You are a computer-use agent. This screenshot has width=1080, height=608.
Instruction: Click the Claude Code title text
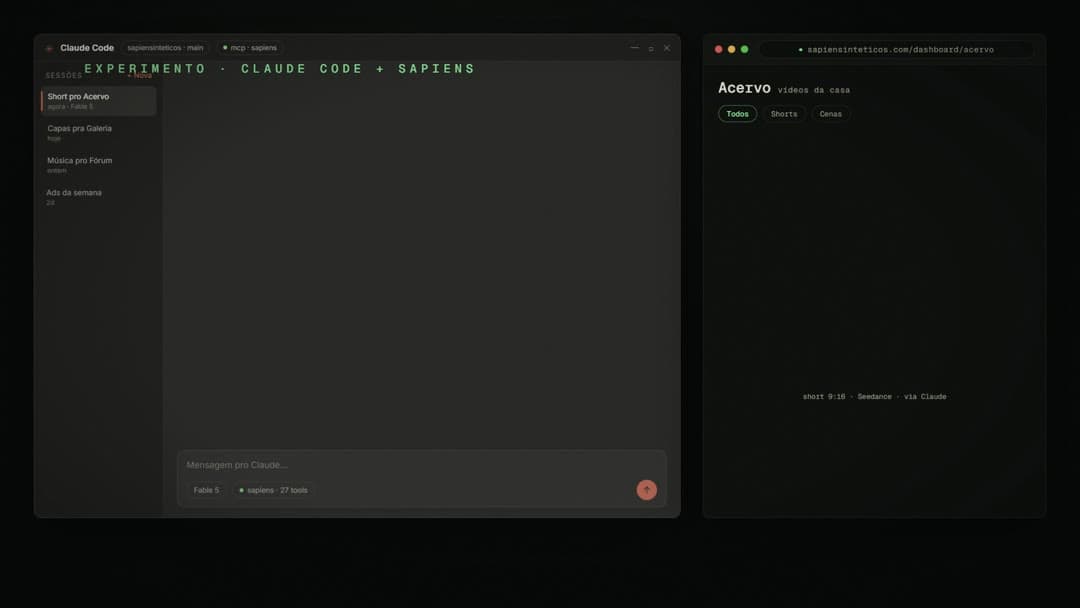pos(87,48)
